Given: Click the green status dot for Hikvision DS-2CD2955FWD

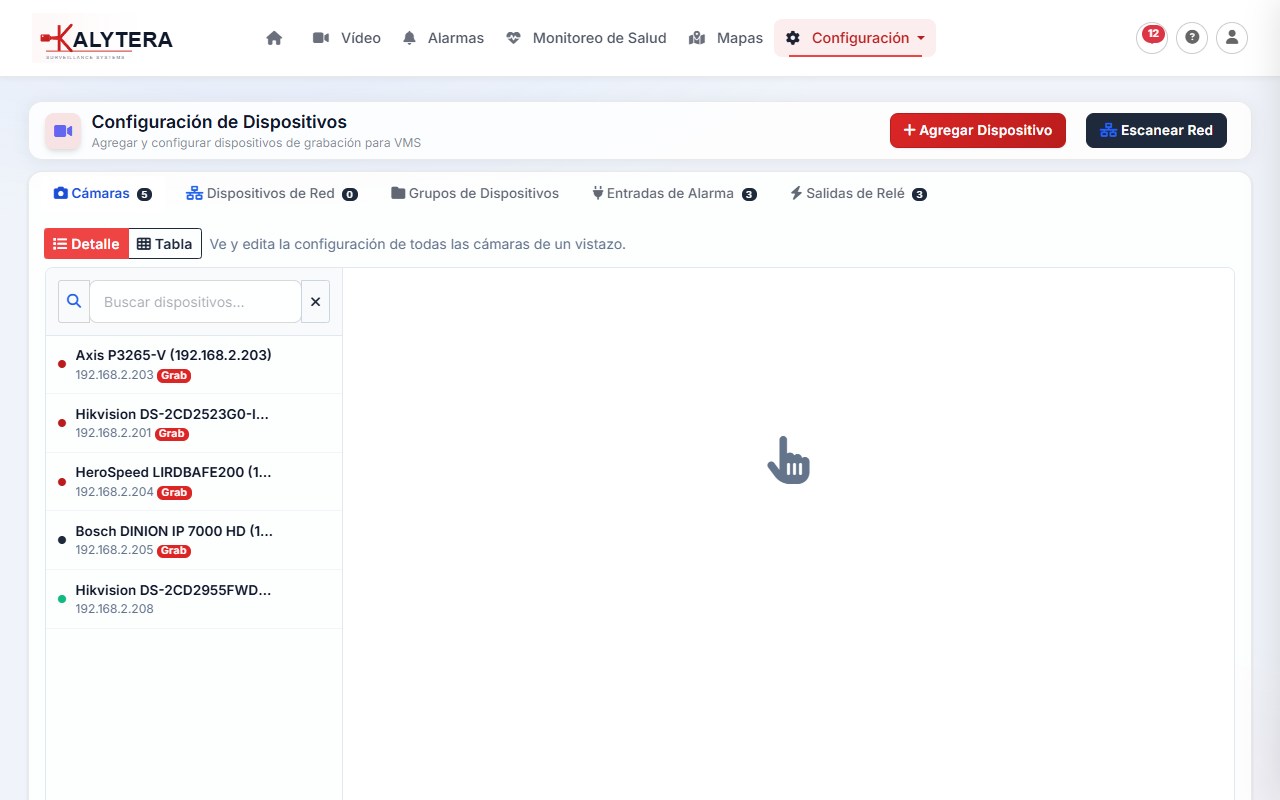Looking at the screenshot, I should pos(62,599).
